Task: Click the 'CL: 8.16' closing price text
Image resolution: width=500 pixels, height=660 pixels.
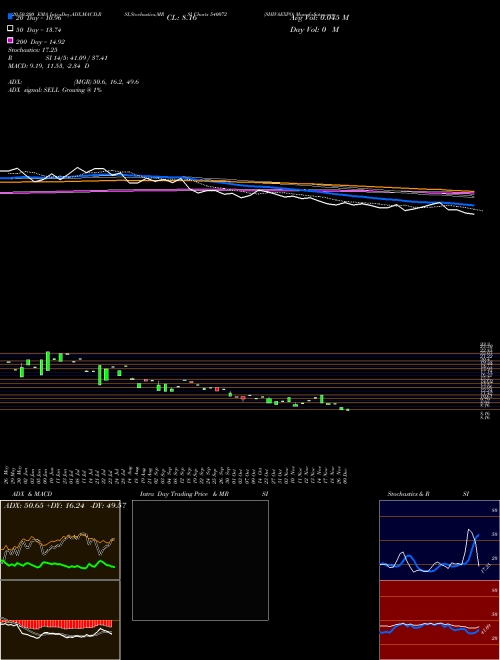Action: tap(182, 18)
